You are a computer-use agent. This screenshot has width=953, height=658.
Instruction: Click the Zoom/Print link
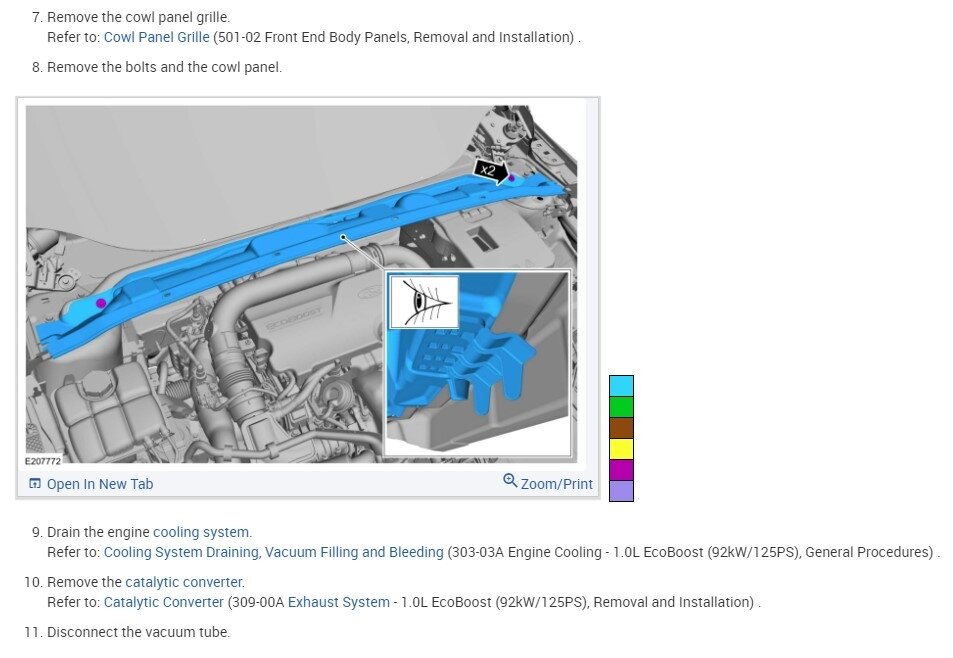556,484
